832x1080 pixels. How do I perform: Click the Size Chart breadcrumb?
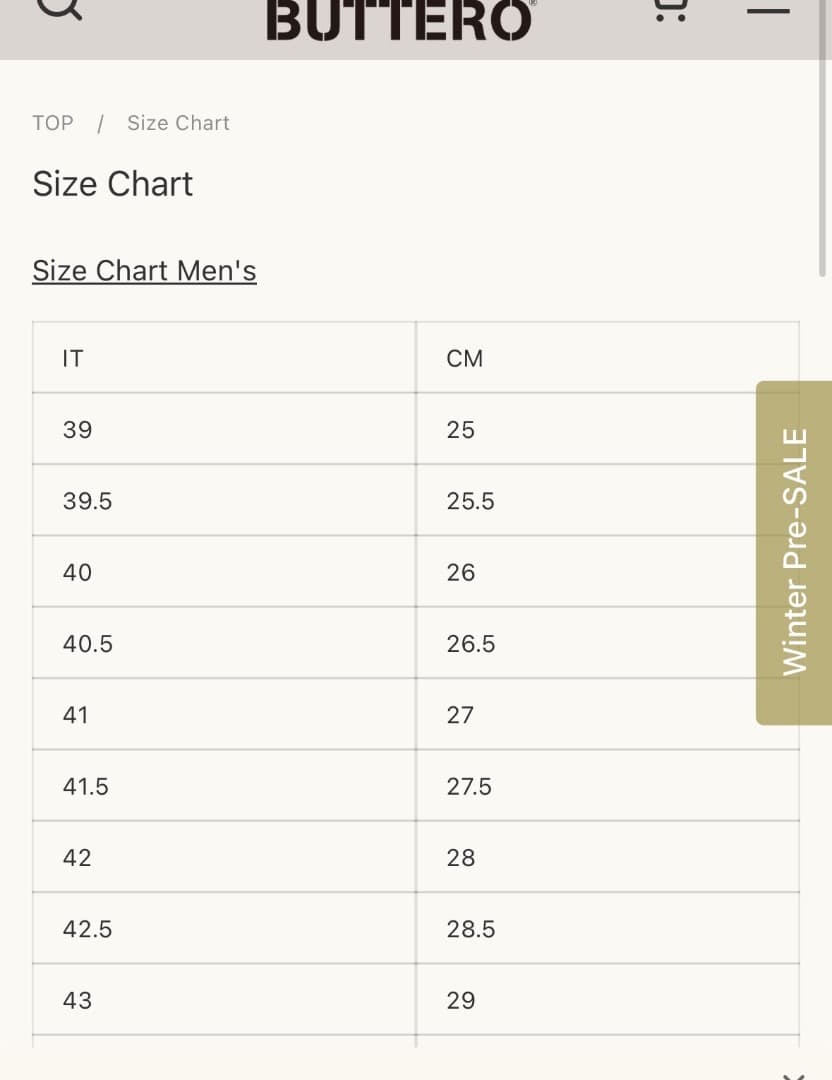coord(178,123)
